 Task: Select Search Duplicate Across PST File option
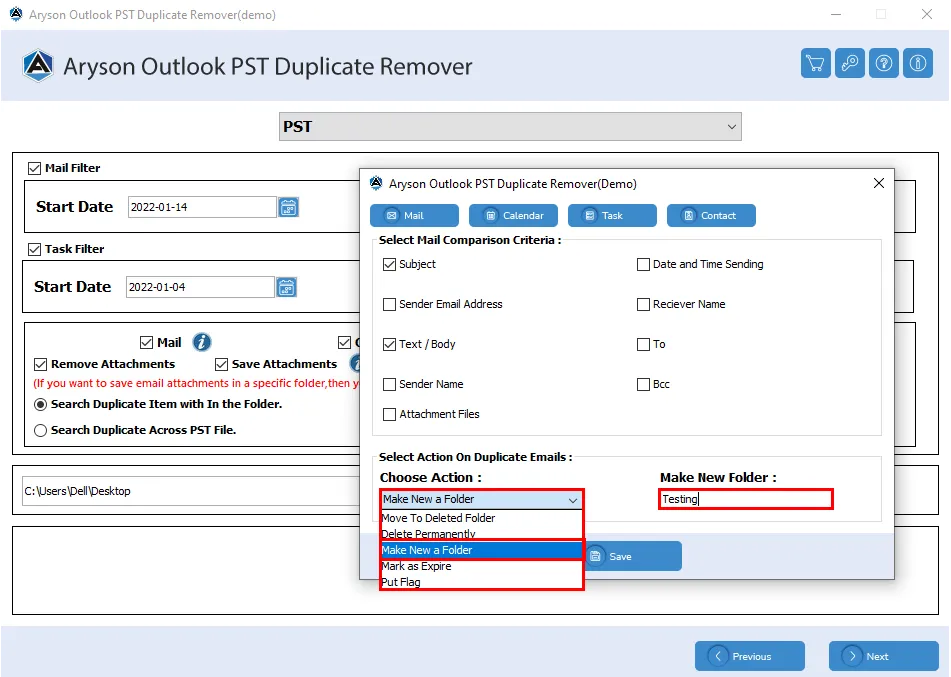(41, 430)
